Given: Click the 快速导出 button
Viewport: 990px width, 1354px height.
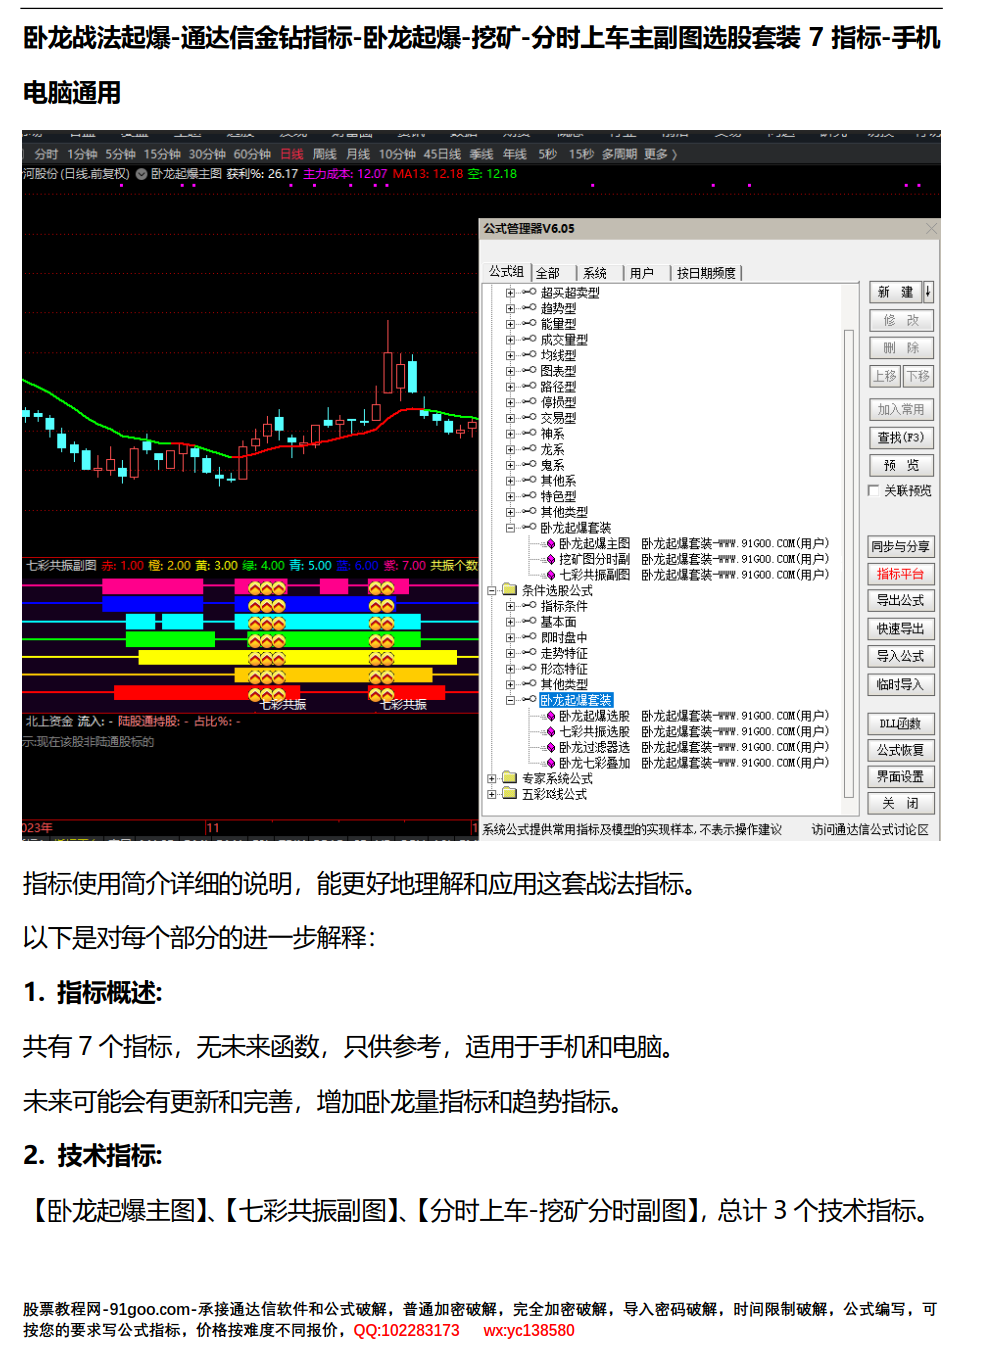Looking at the screenshot, I should [x=901, y=629].
